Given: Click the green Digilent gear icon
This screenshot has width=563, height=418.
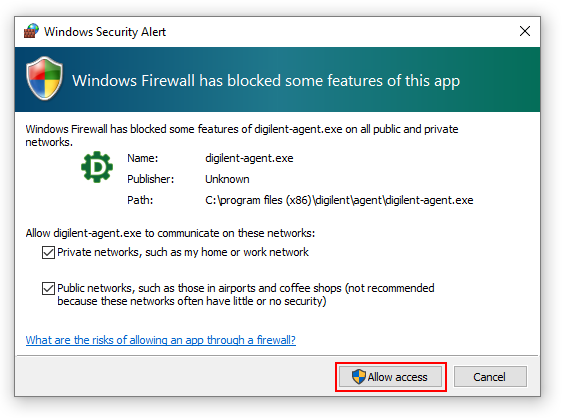Looking at the screenshot, I should (97, 167).
